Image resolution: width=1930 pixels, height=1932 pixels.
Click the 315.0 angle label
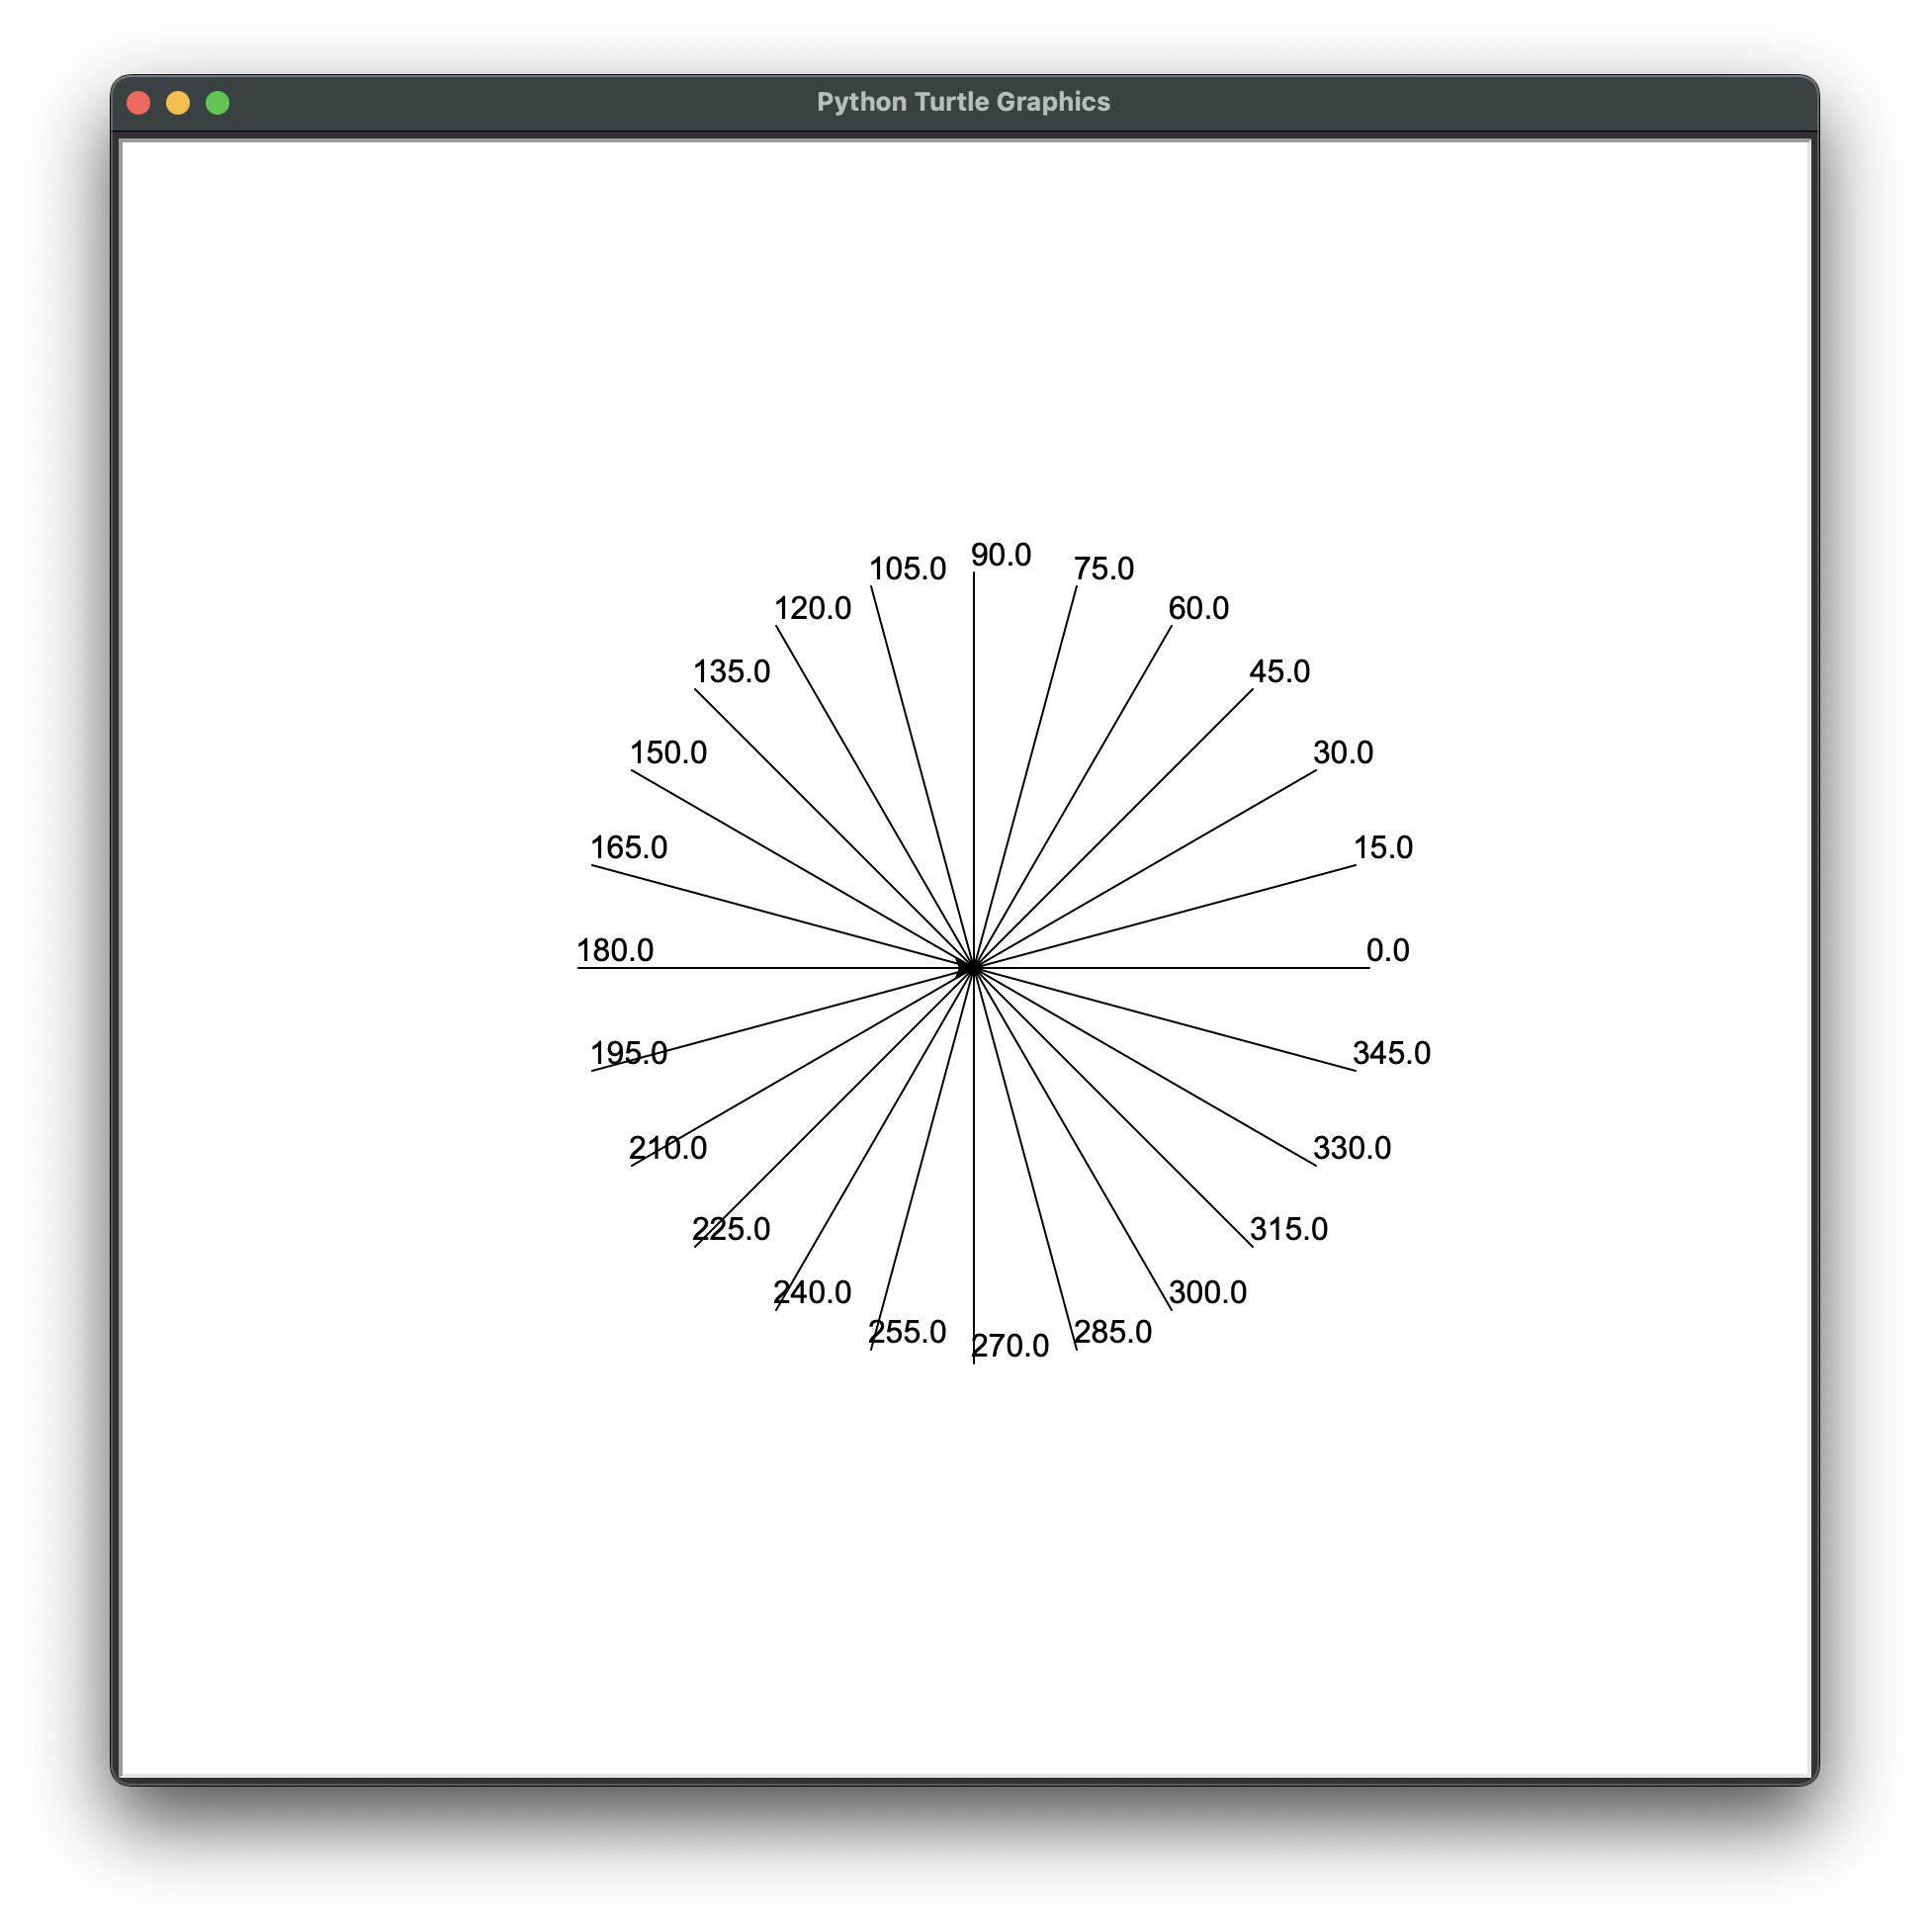1288,1229
